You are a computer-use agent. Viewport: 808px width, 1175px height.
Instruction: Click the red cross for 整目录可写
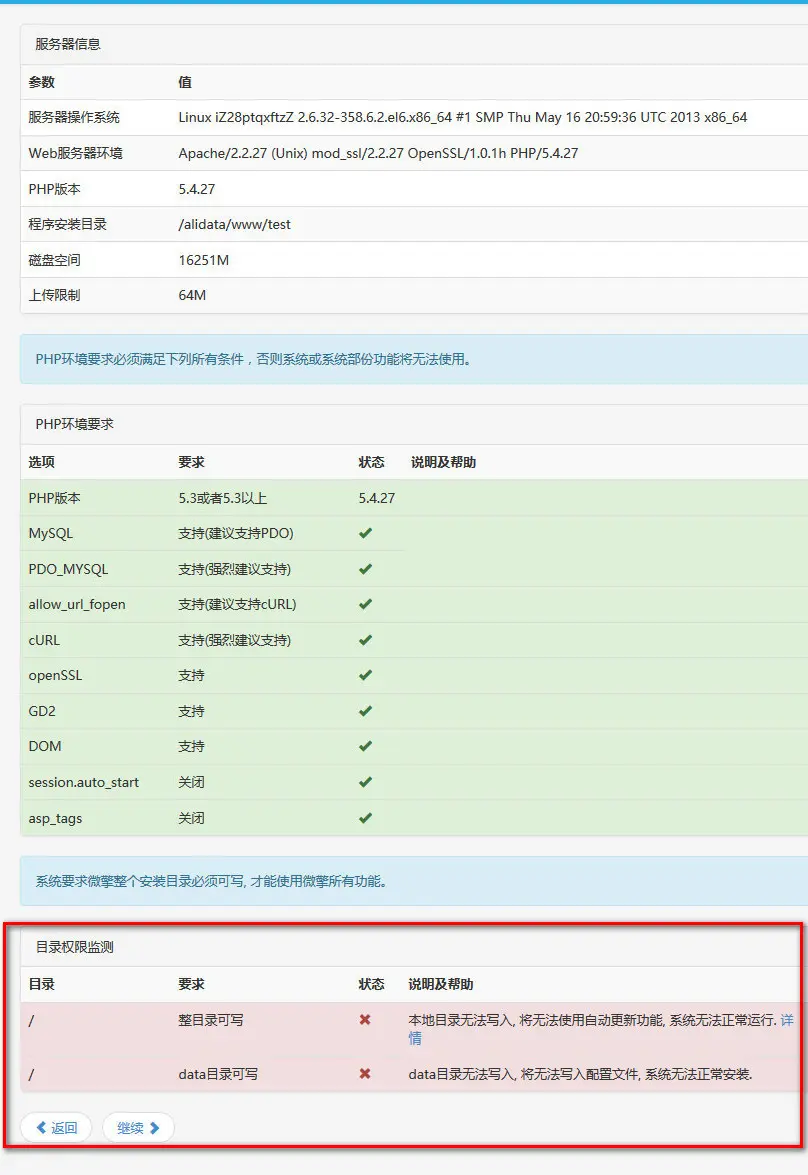365,1020
